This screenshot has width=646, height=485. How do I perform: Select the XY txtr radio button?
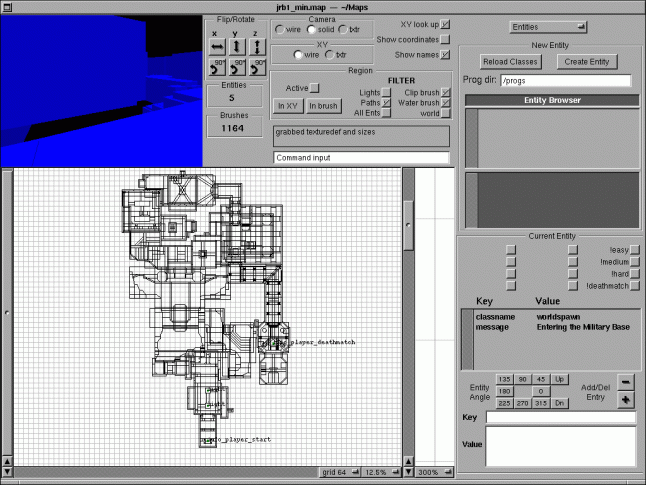(x=329, y=54)
